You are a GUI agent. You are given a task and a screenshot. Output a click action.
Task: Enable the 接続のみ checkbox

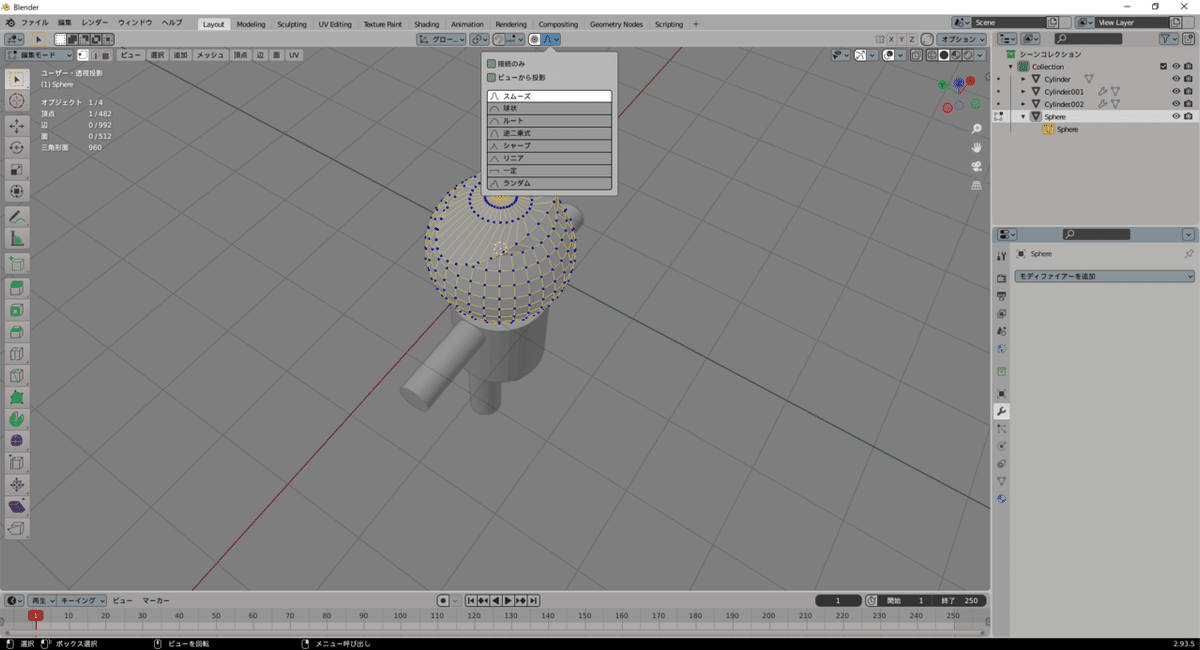pos(491,63)
